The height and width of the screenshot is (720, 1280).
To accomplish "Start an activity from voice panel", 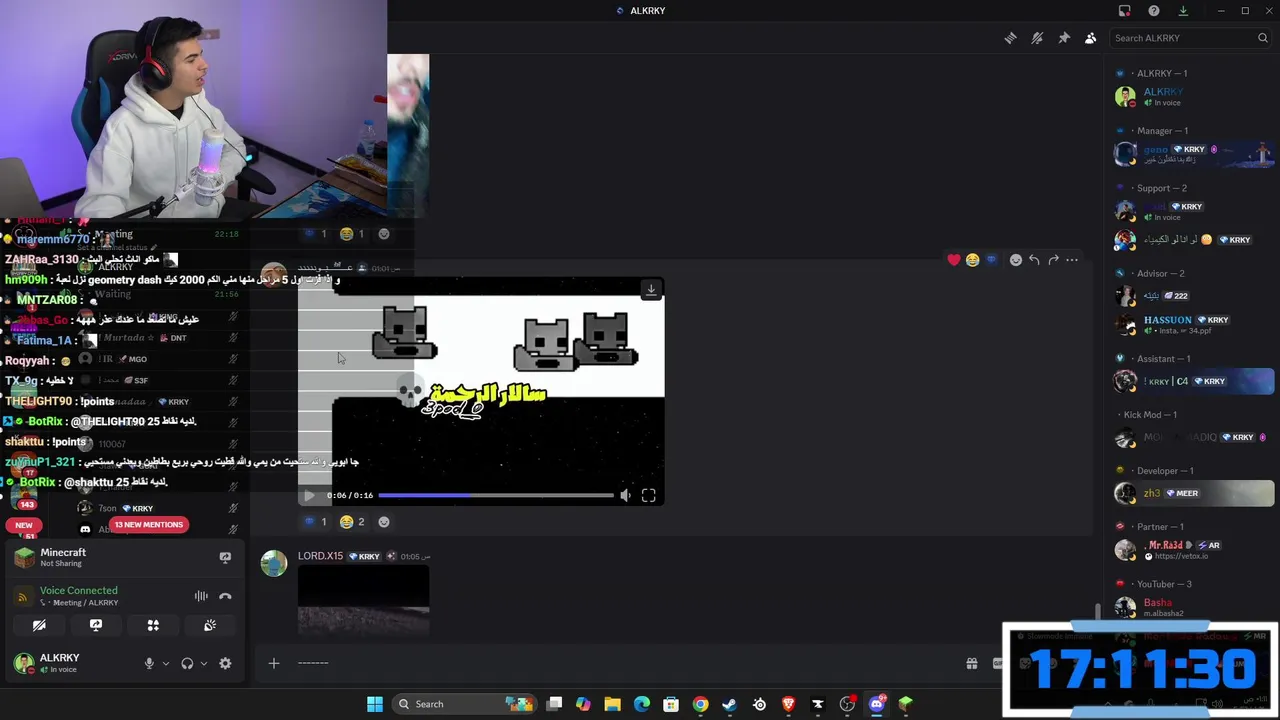I will pyautogui.click(x=153, y=625).
